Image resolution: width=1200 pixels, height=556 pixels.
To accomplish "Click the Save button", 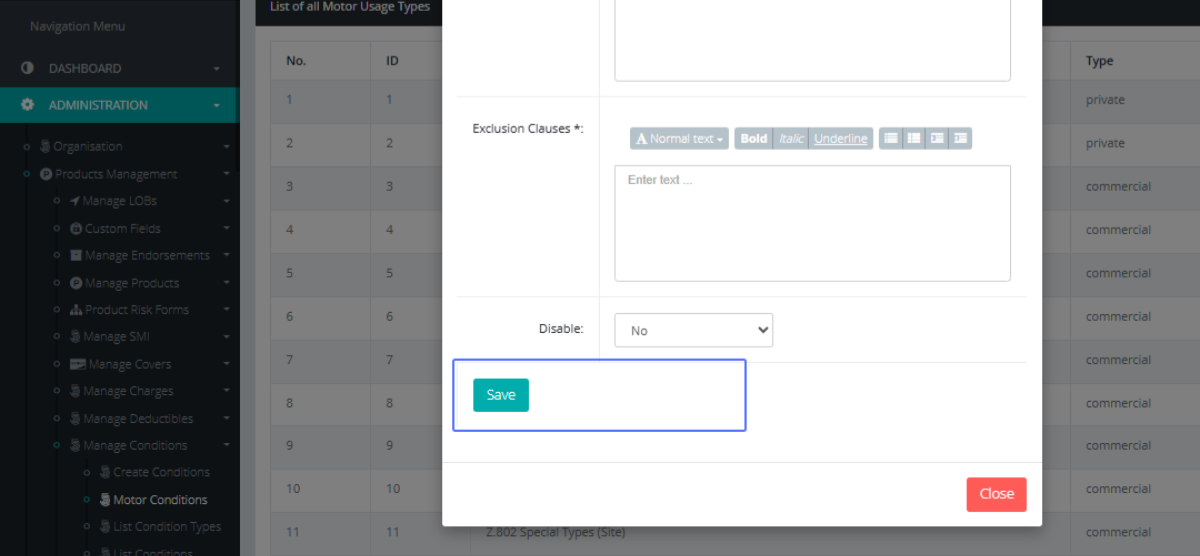I will point(500,395).
